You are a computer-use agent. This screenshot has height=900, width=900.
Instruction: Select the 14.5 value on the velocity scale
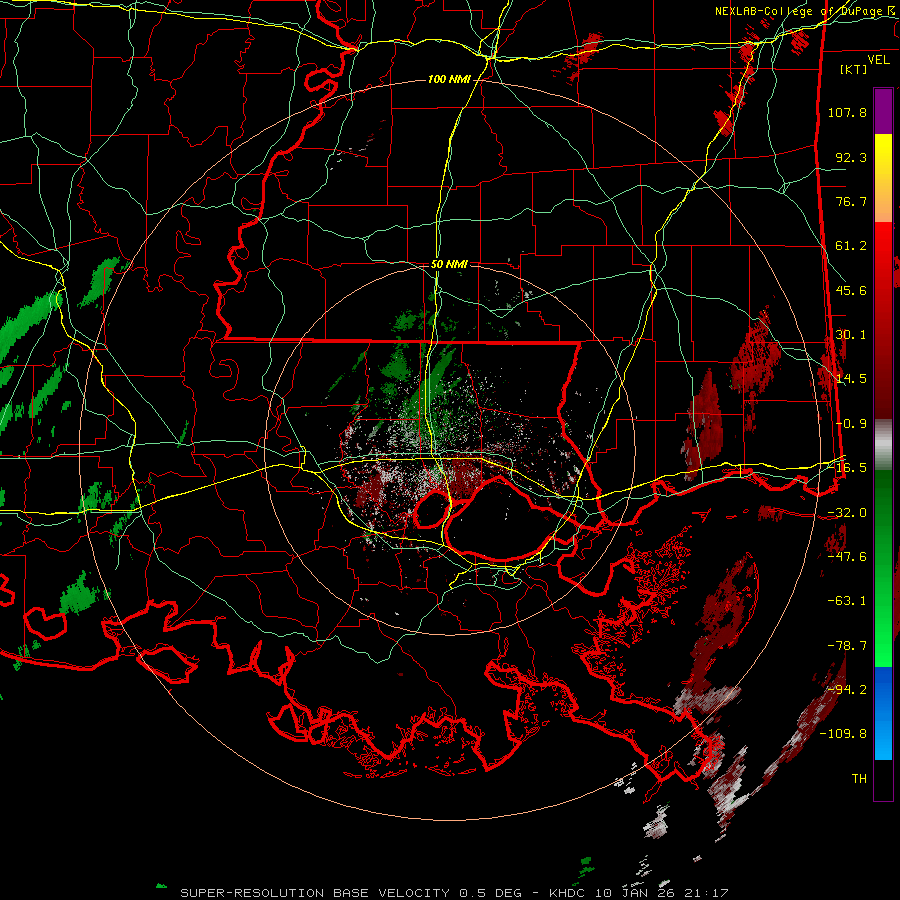coord(851,379)
